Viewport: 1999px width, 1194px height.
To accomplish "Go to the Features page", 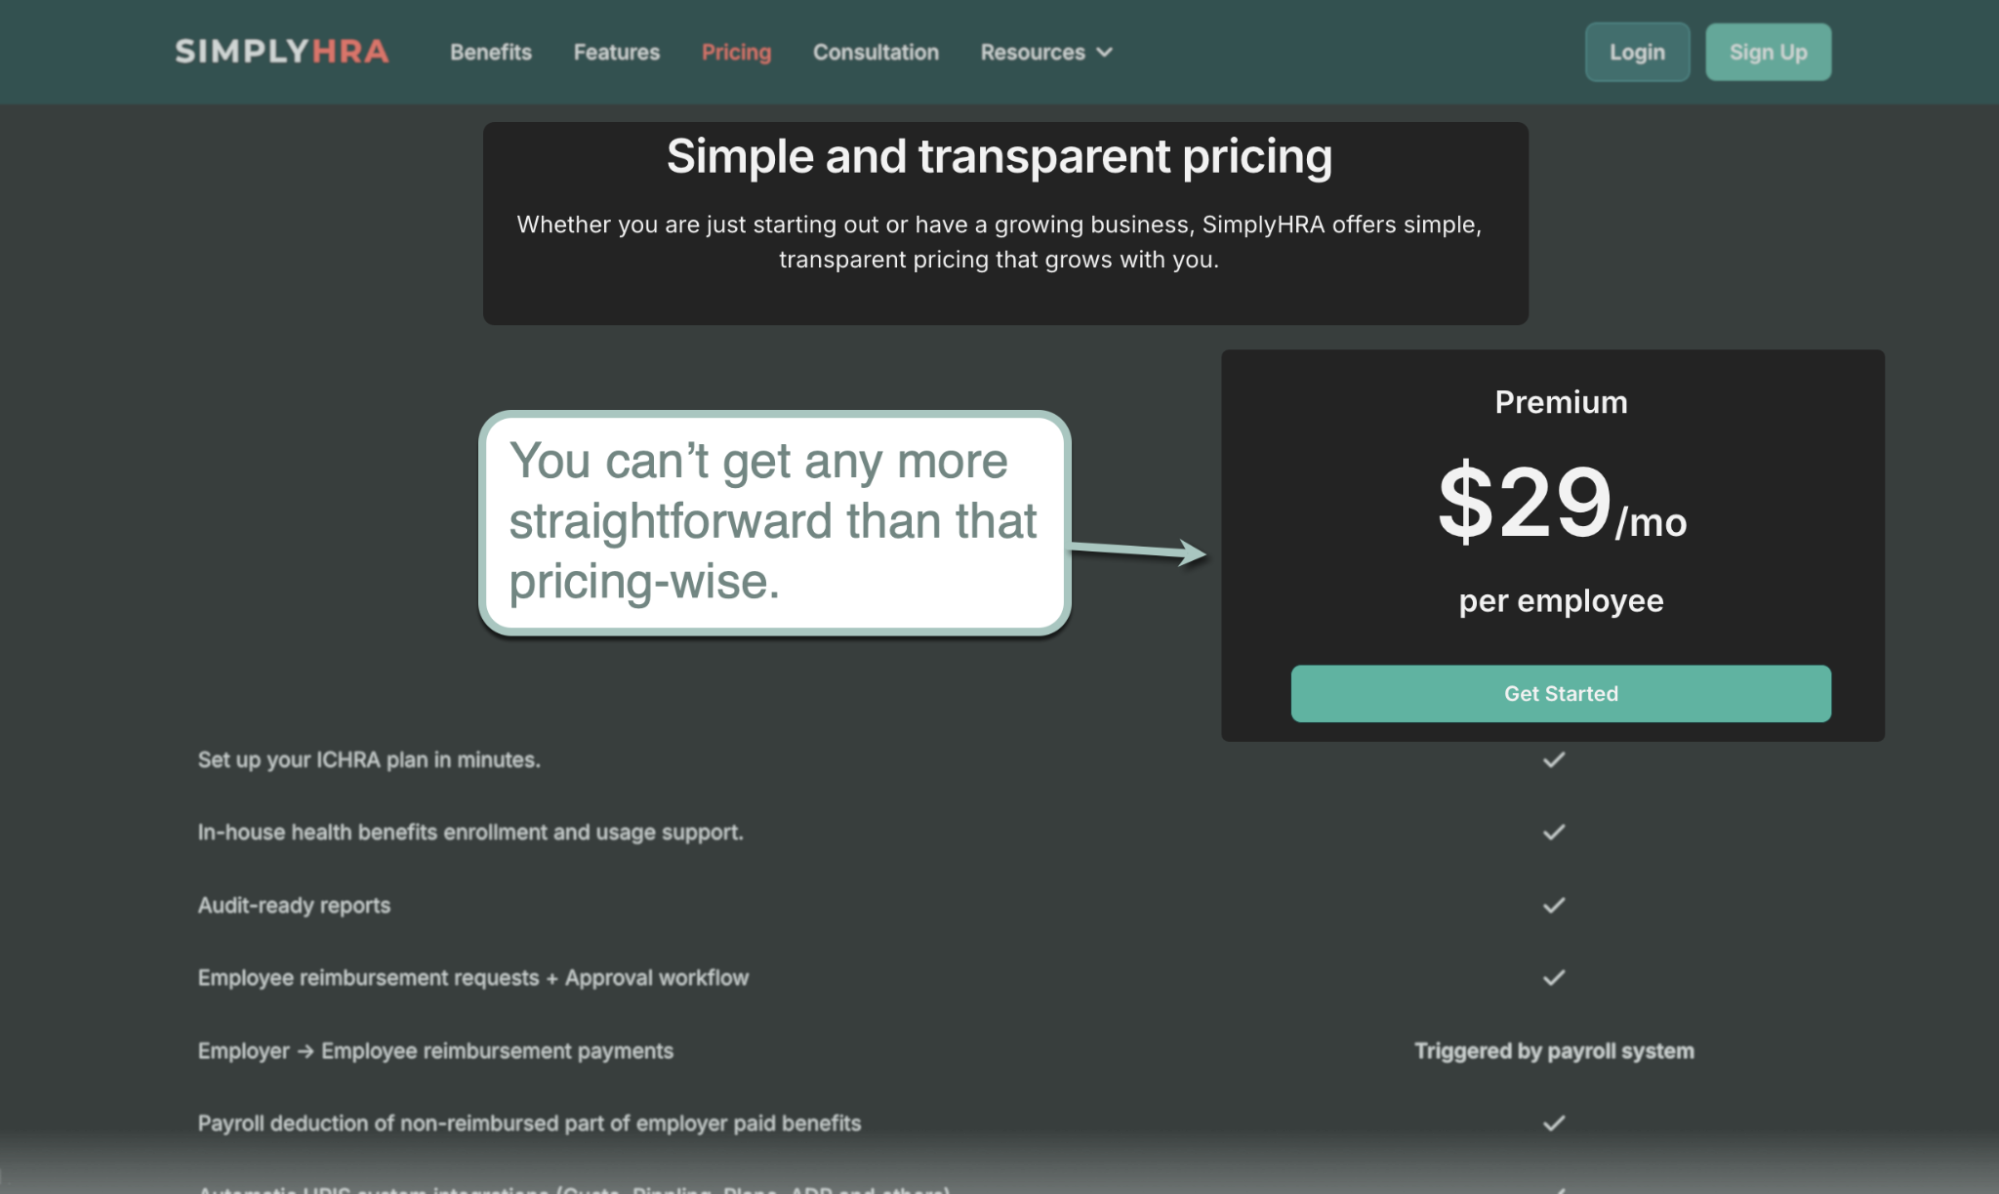I will [x=617, y=52].
